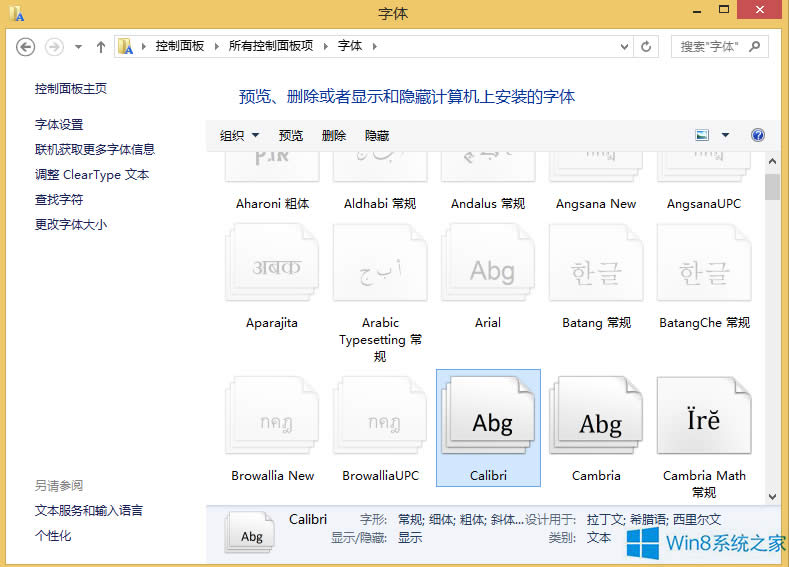Click 隐藏 in the toolbar
Image resolution: width=789 pixels, height=567 pixels.
(377, 135)
